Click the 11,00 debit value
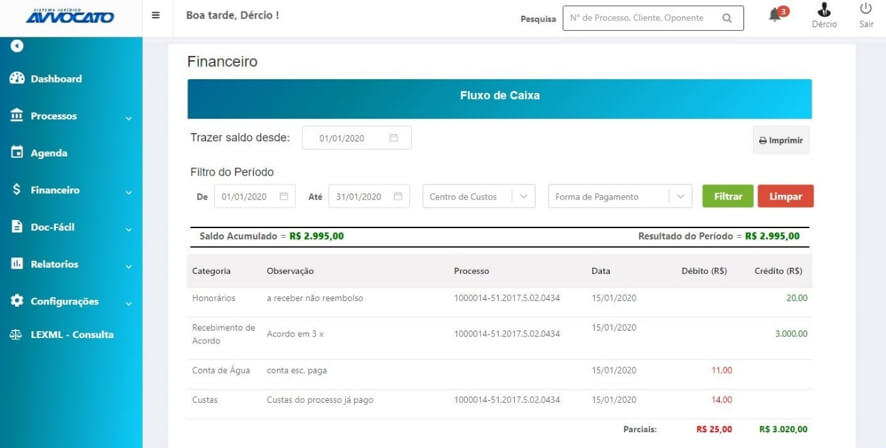 pos(722,371)
